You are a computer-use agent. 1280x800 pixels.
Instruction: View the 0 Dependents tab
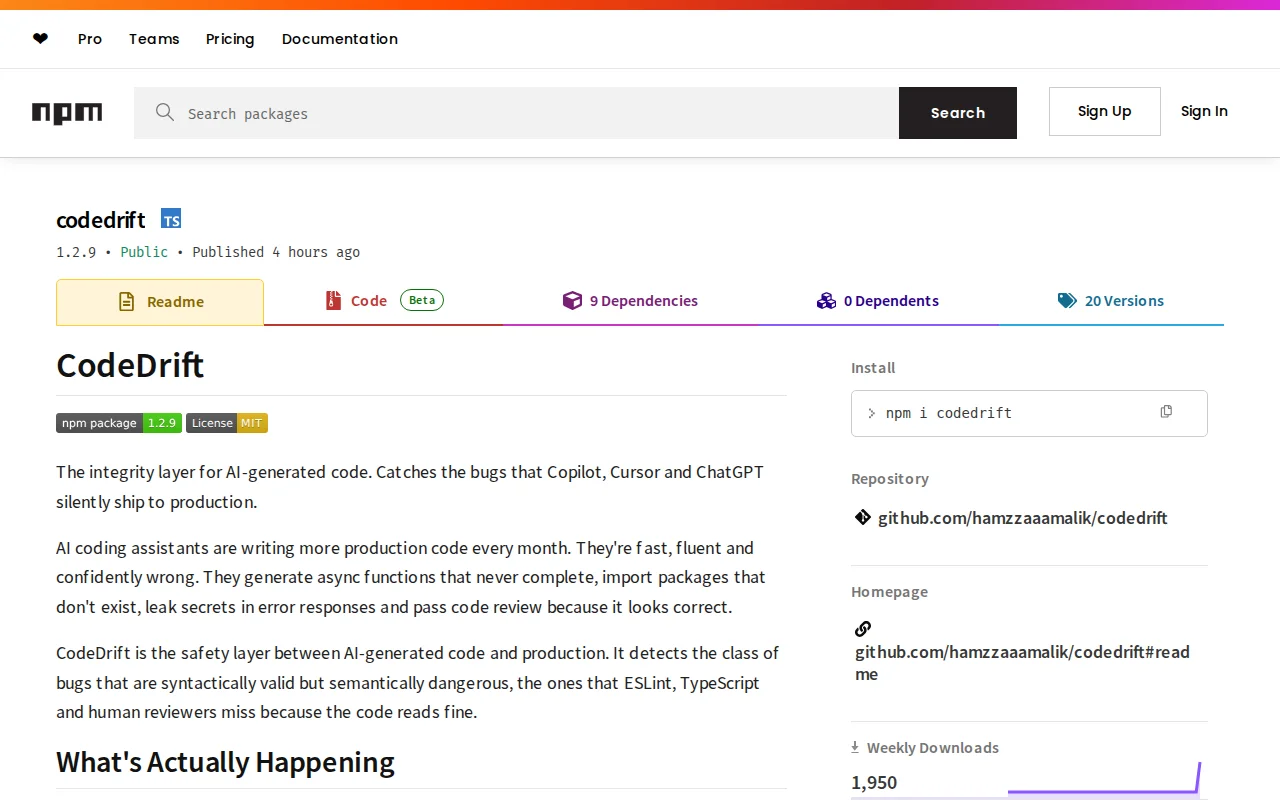[x=878, y=301]
